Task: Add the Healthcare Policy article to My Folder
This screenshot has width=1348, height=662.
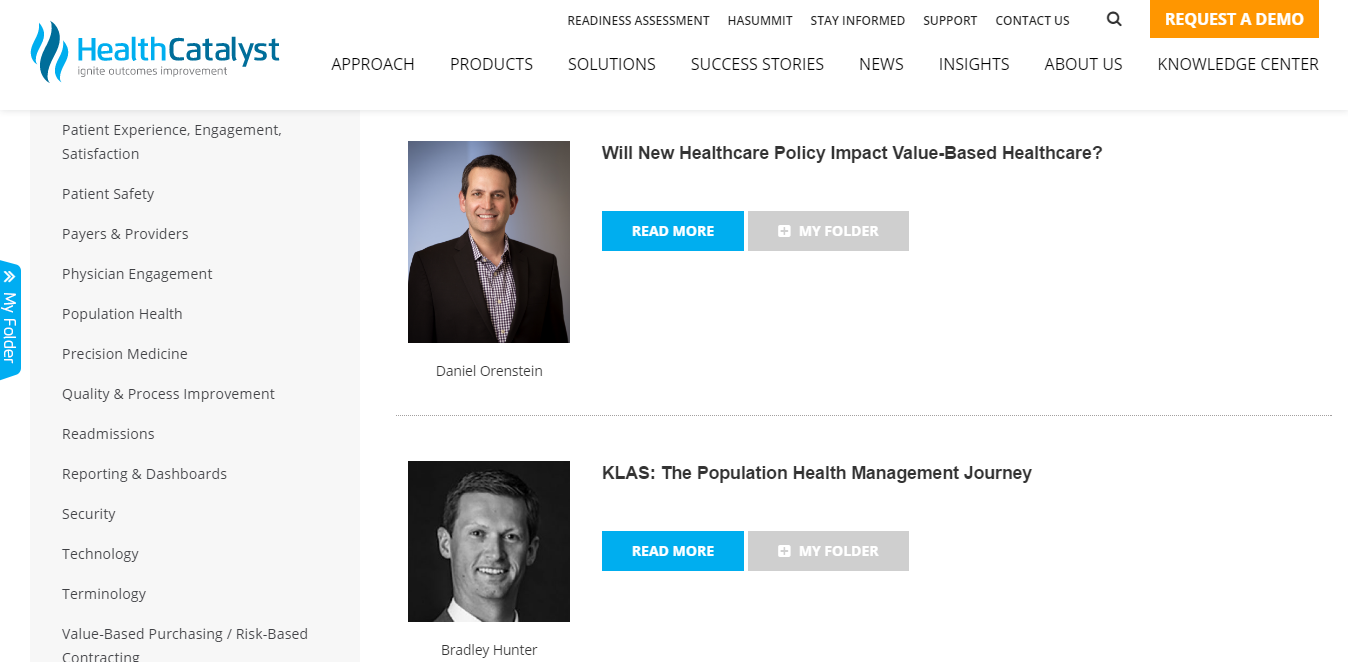Action: [x=828, y=231]
